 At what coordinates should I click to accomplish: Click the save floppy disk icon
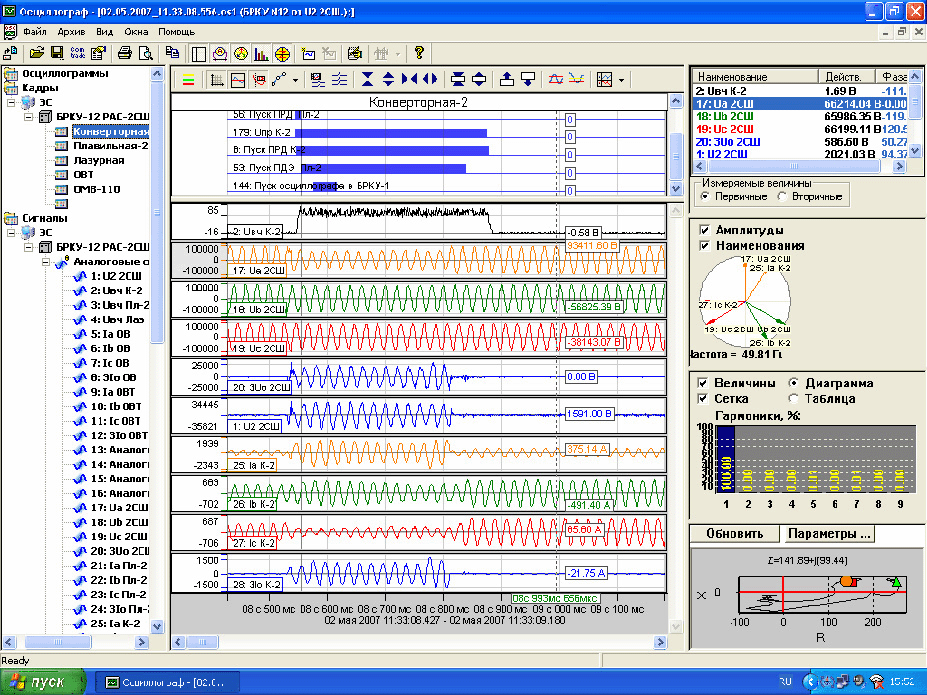(57, 53)
